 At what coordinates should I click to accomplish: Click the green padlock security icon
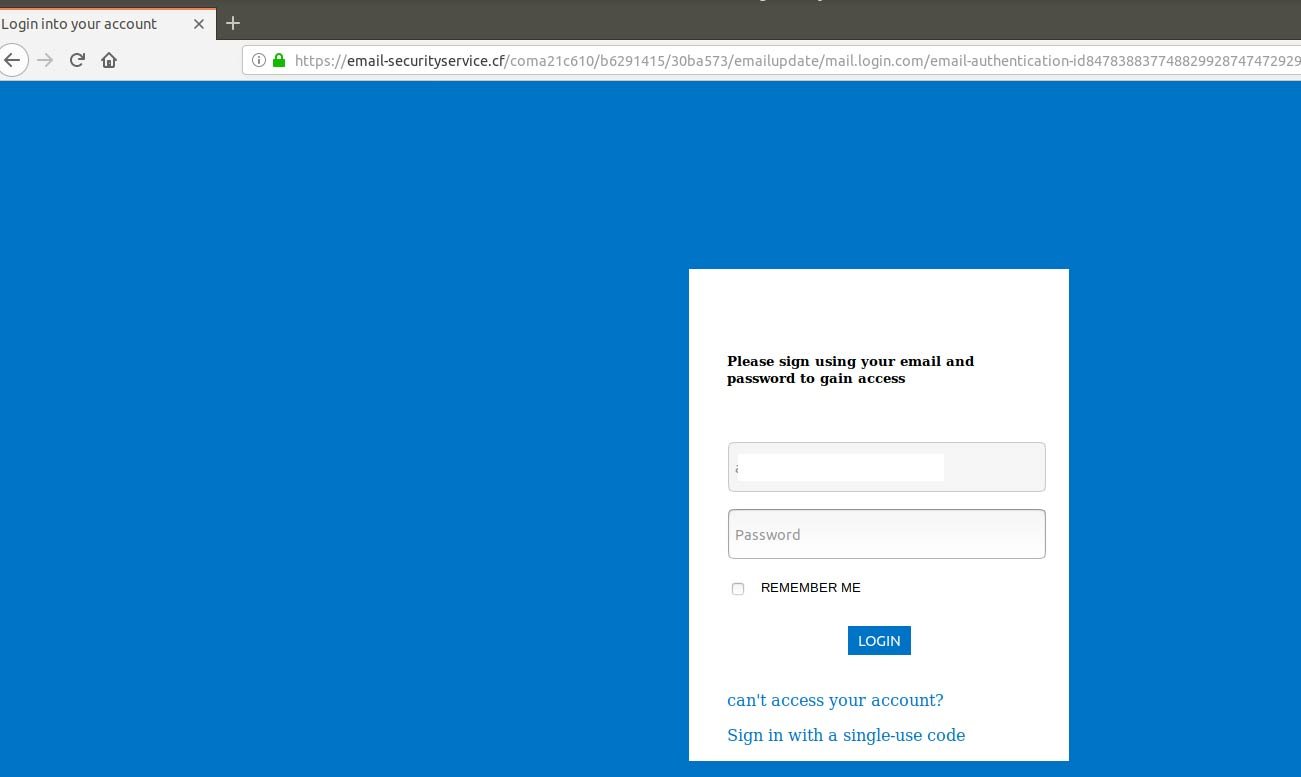coord(279,60)
